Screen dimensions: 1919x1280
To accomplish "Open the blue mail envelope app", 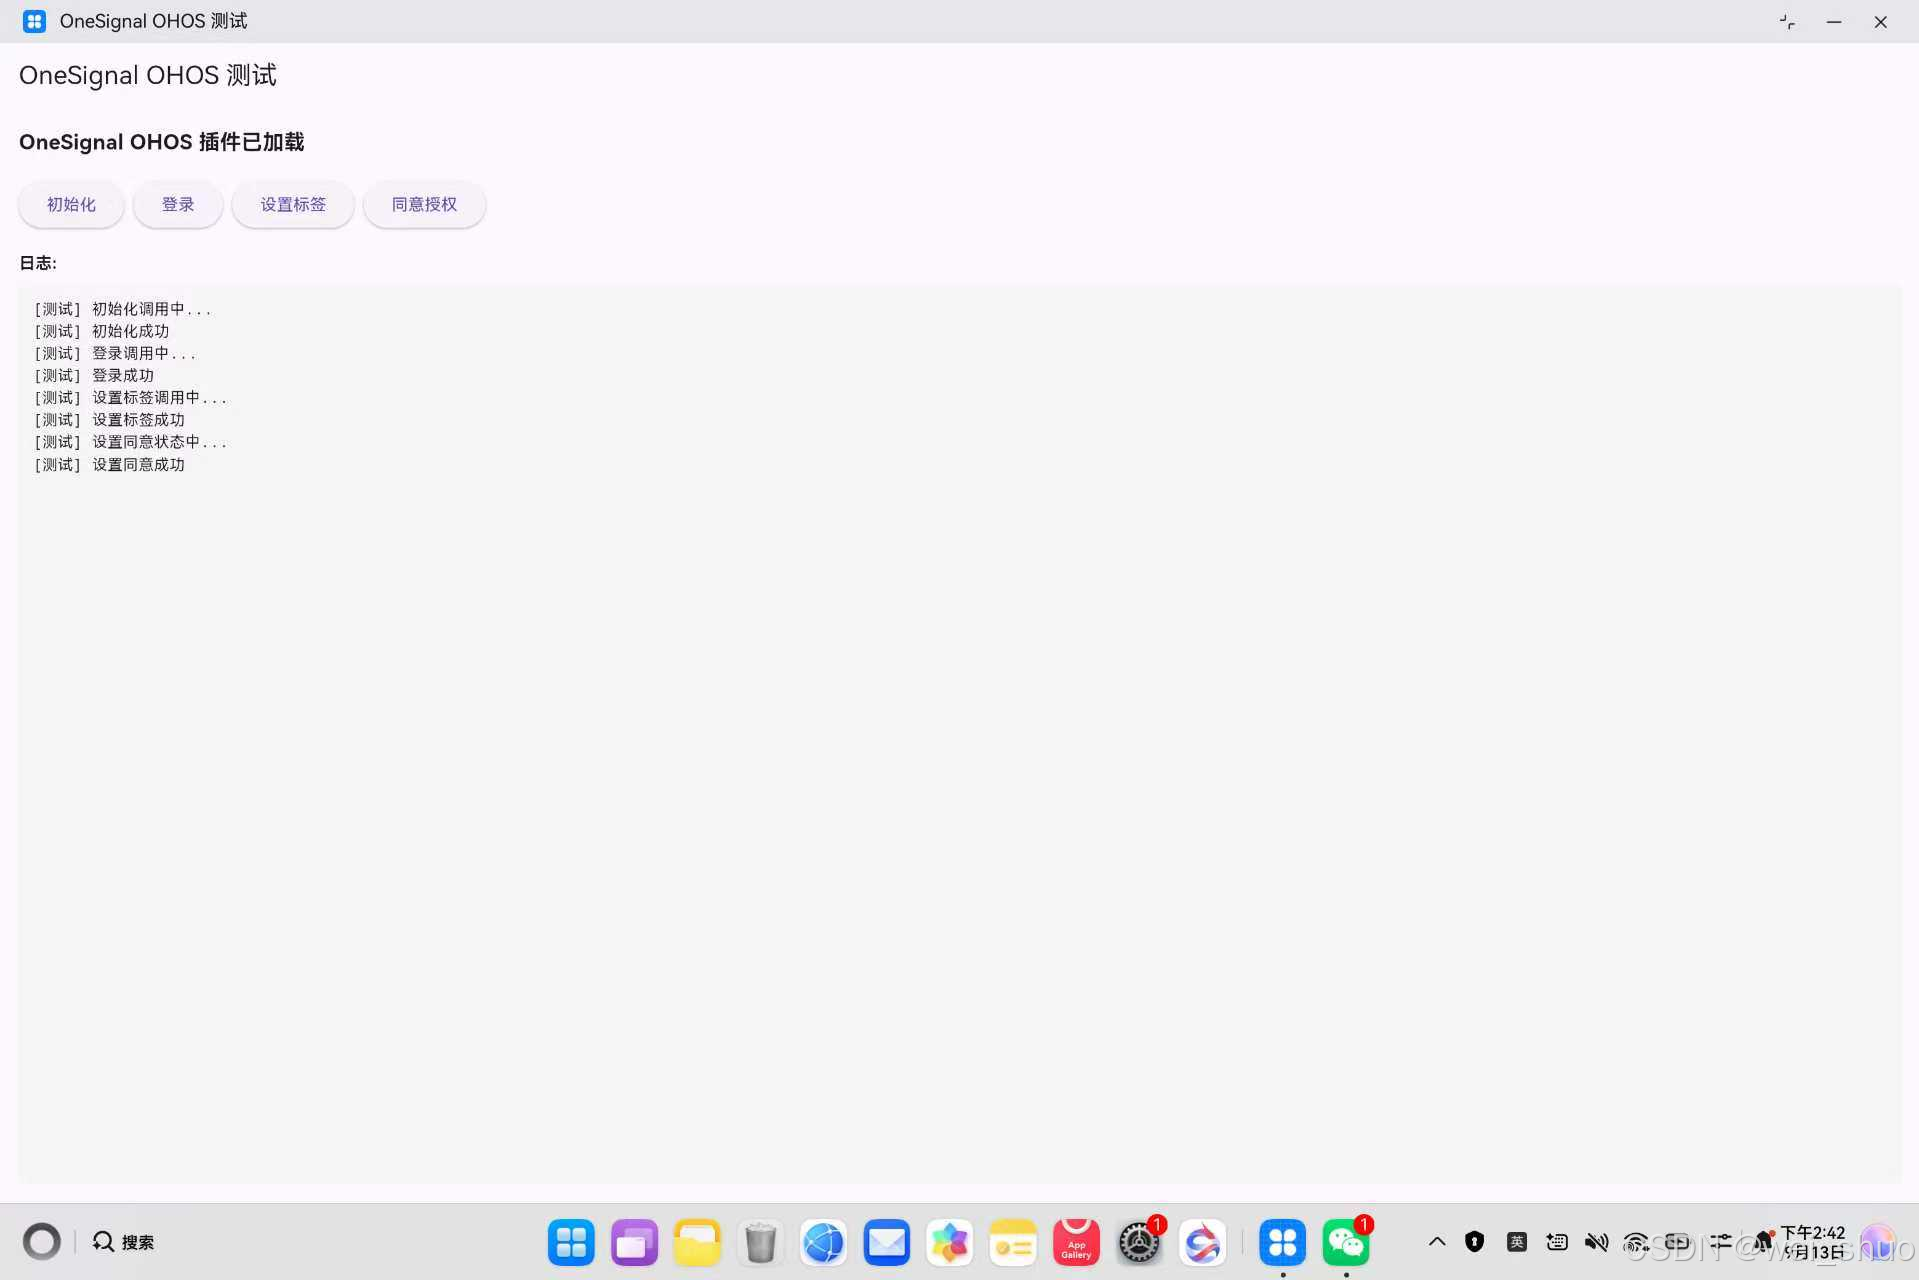I will pyautogui.click(x=886, y=1242).
